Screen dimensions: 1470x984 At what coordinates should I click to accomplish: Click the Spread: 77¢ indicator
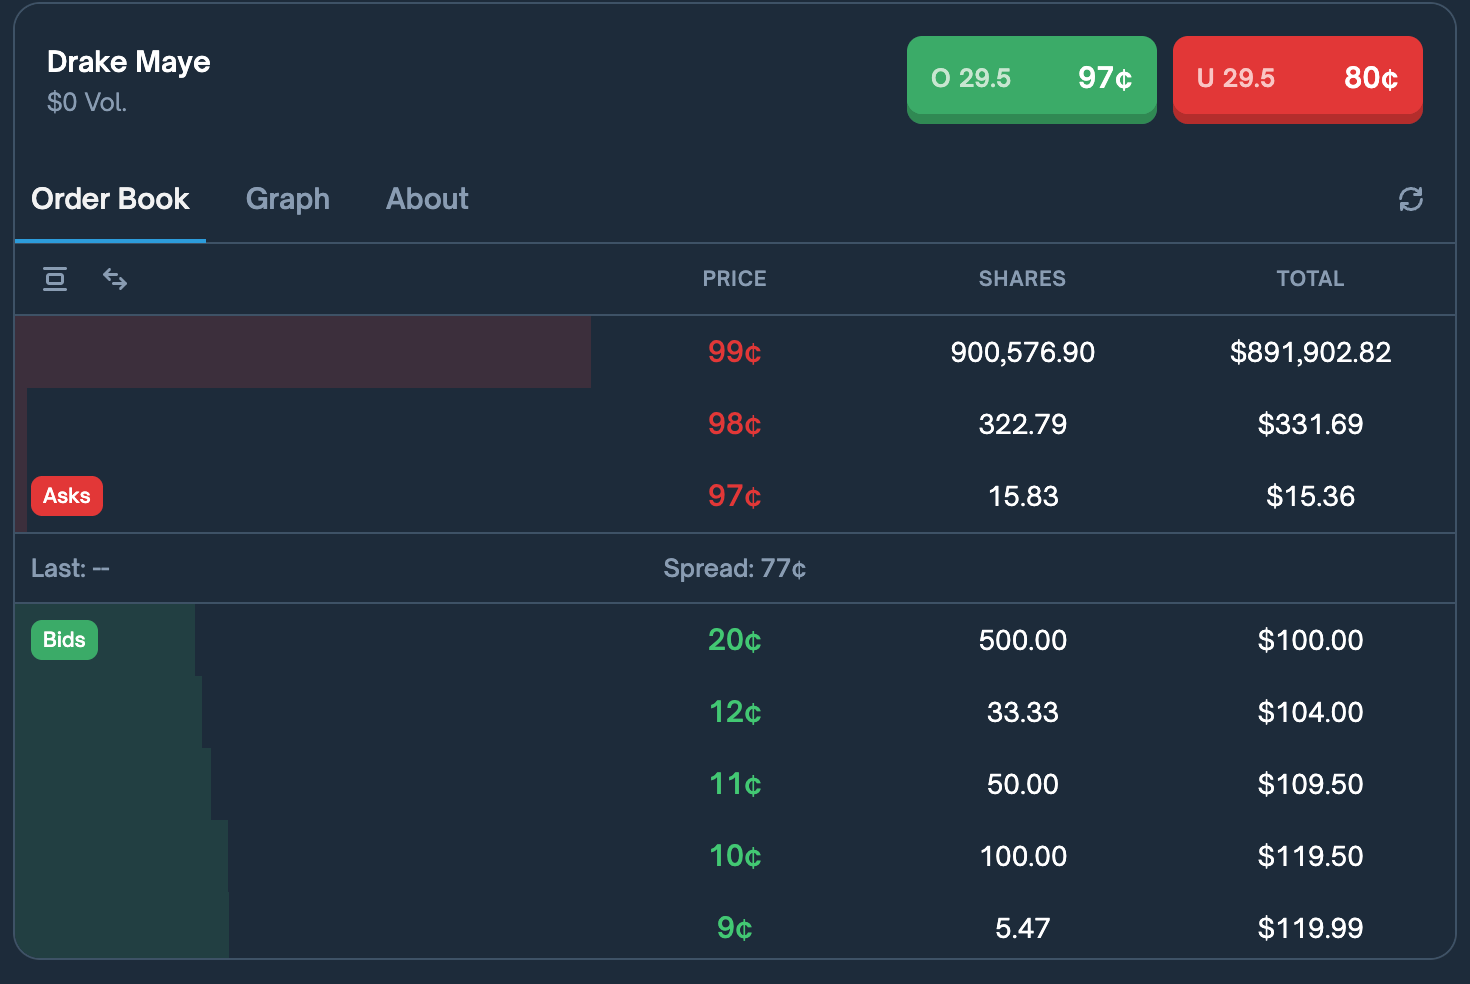pos(734,568)
